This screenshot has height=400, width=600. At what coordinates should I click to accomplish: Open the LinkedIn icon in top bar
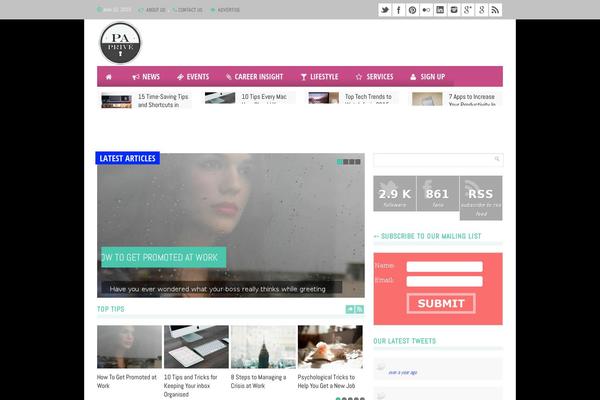[440, 10]
